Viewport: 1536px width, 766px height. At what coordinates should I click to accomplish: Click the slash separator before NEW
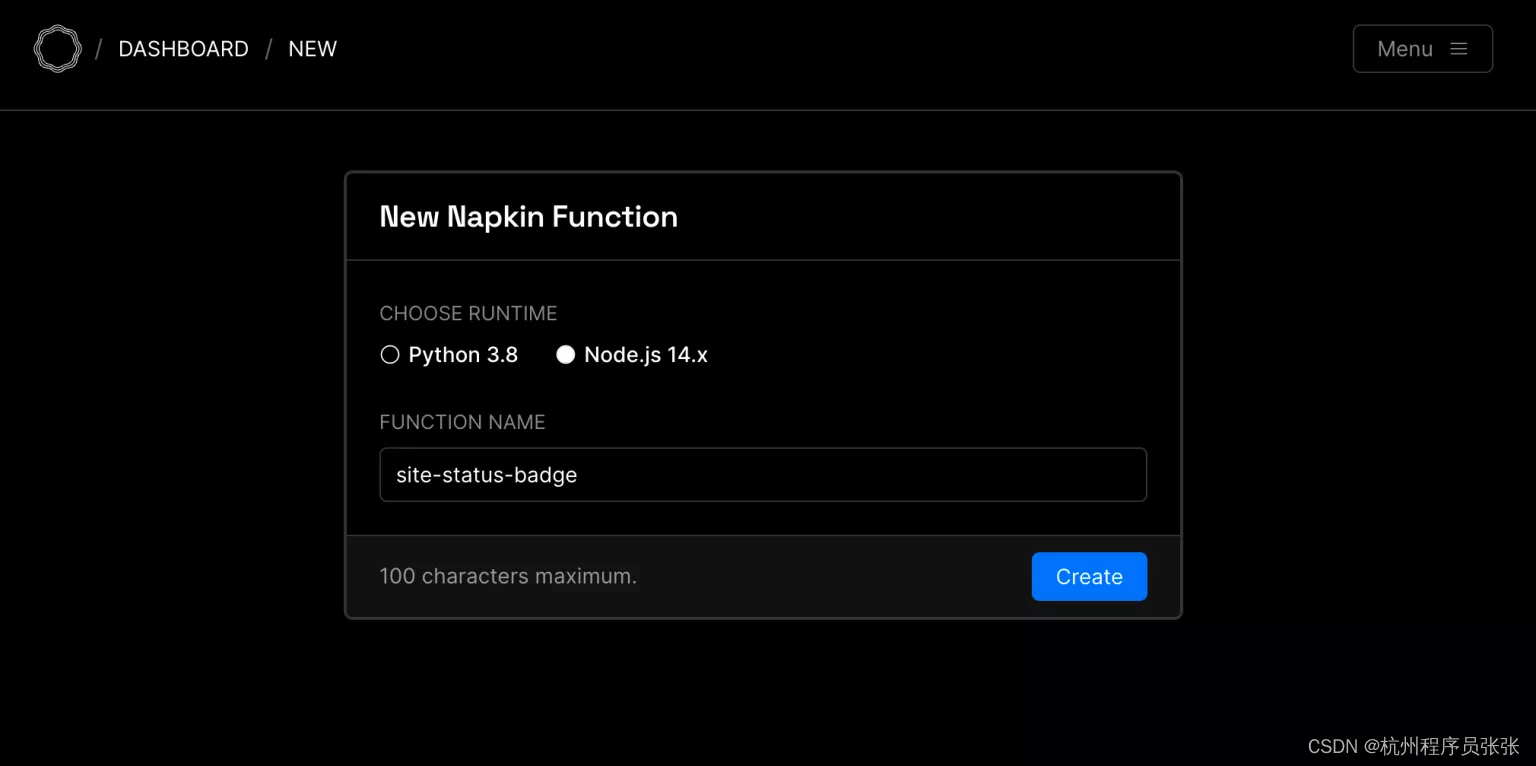268,49
